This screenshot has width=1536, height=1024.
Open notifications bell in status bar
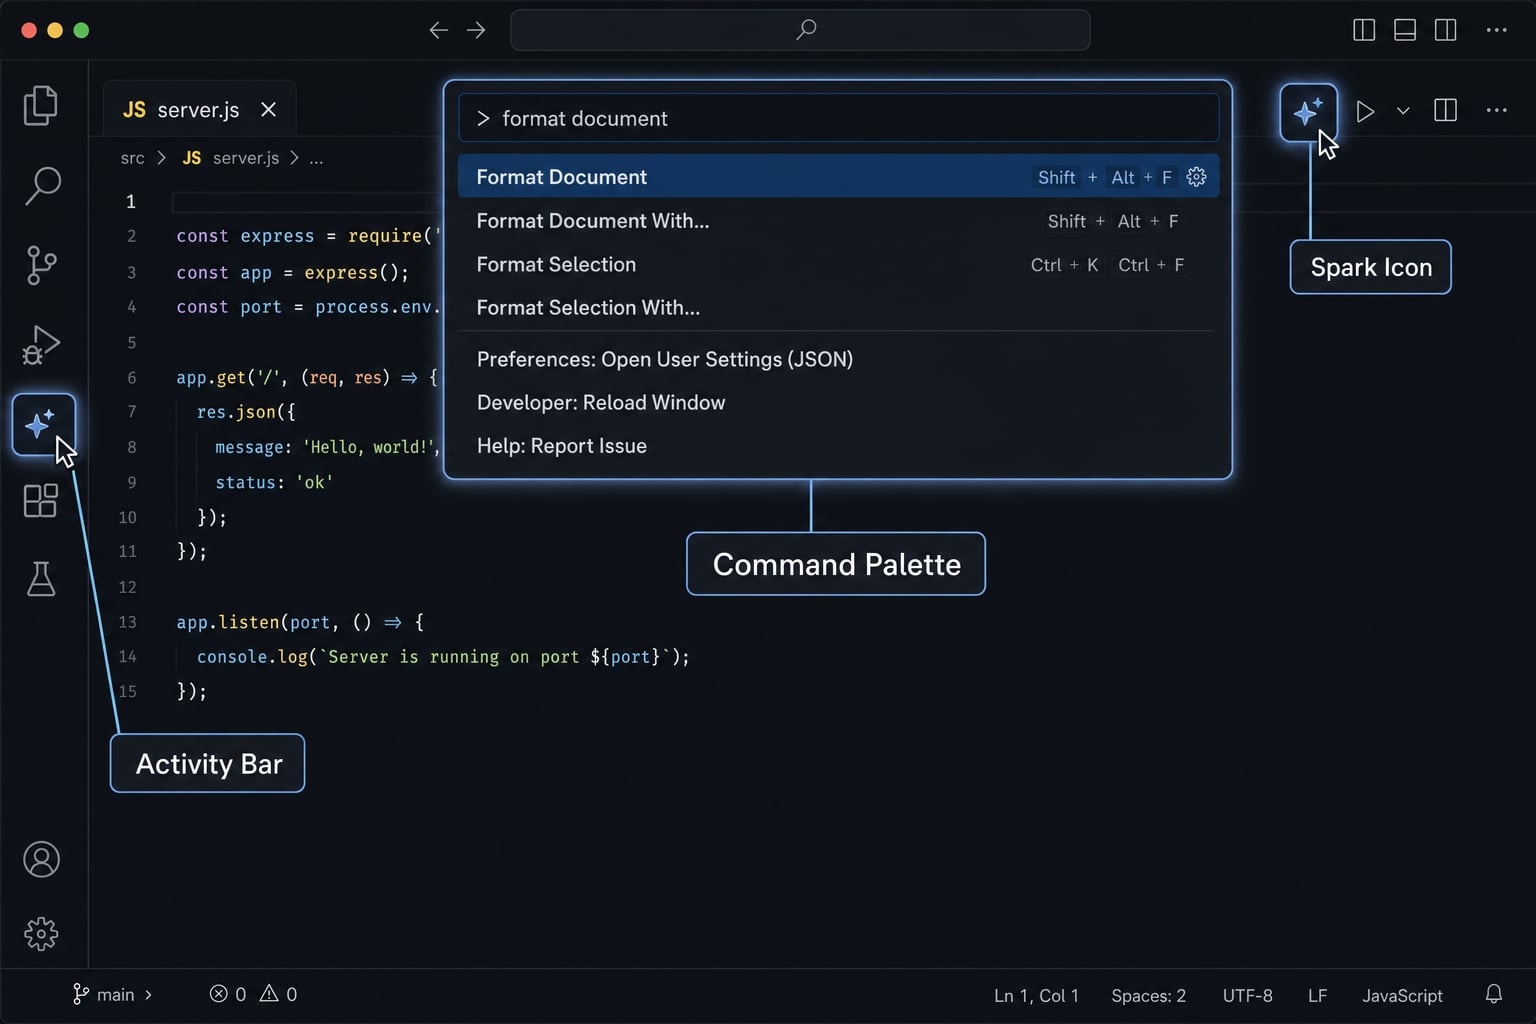(1493, 994)
